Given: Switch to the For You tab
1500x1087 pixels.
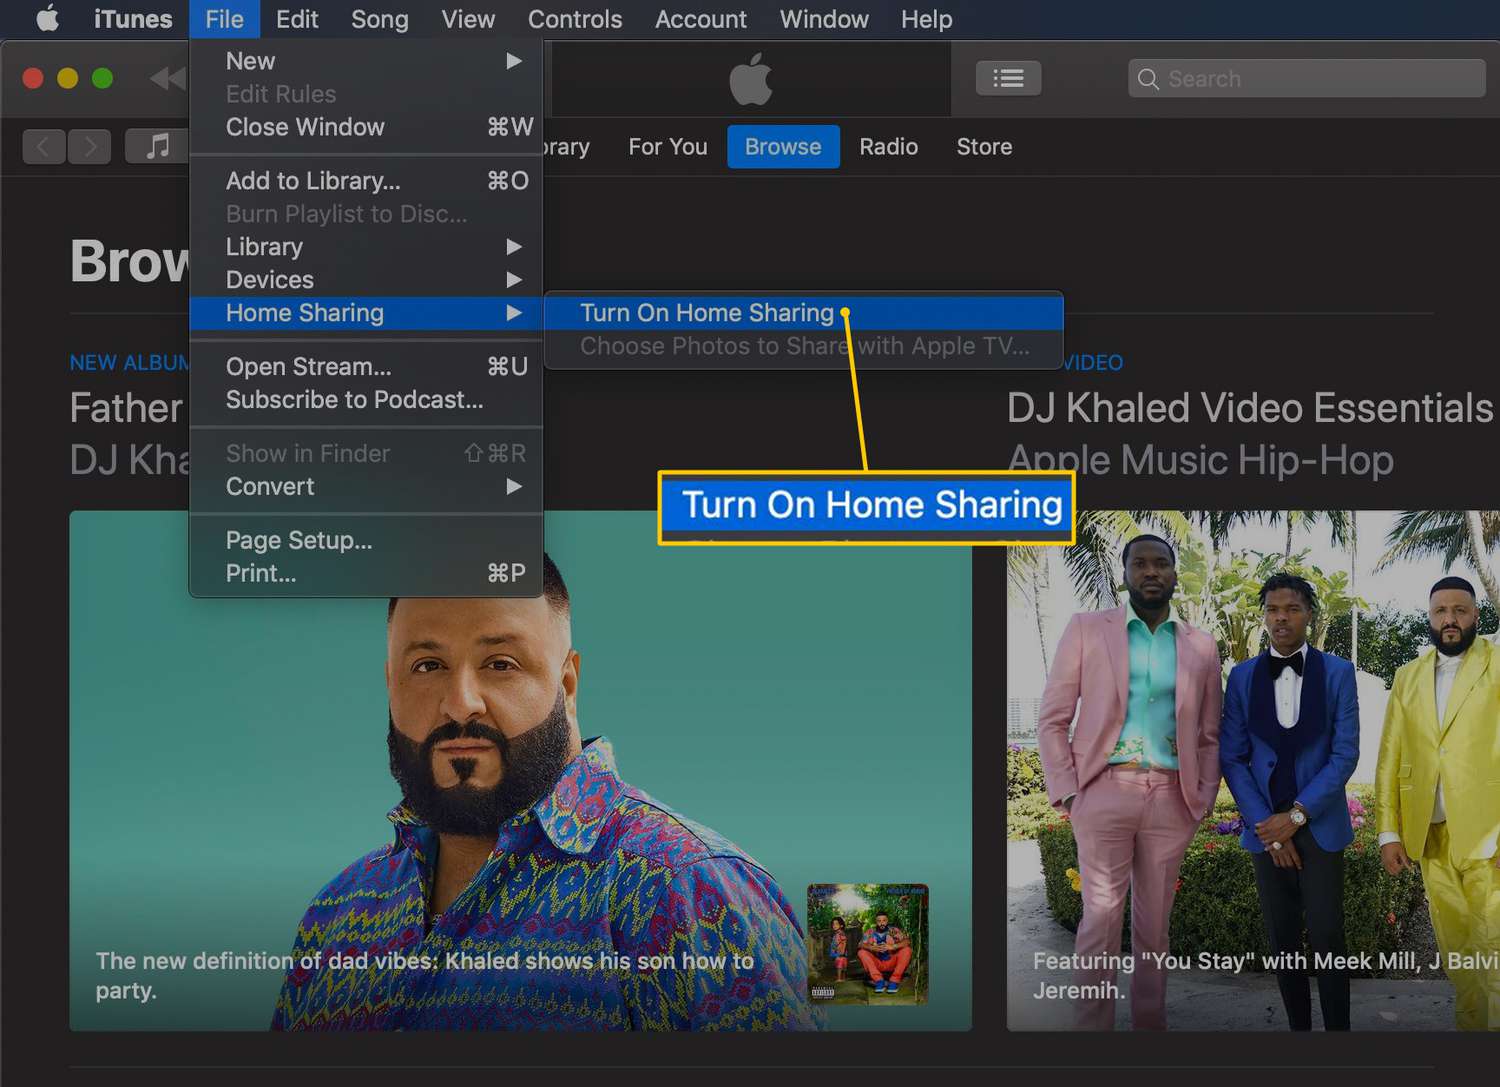Looking at the screenshot, I should tap(667, 147).
